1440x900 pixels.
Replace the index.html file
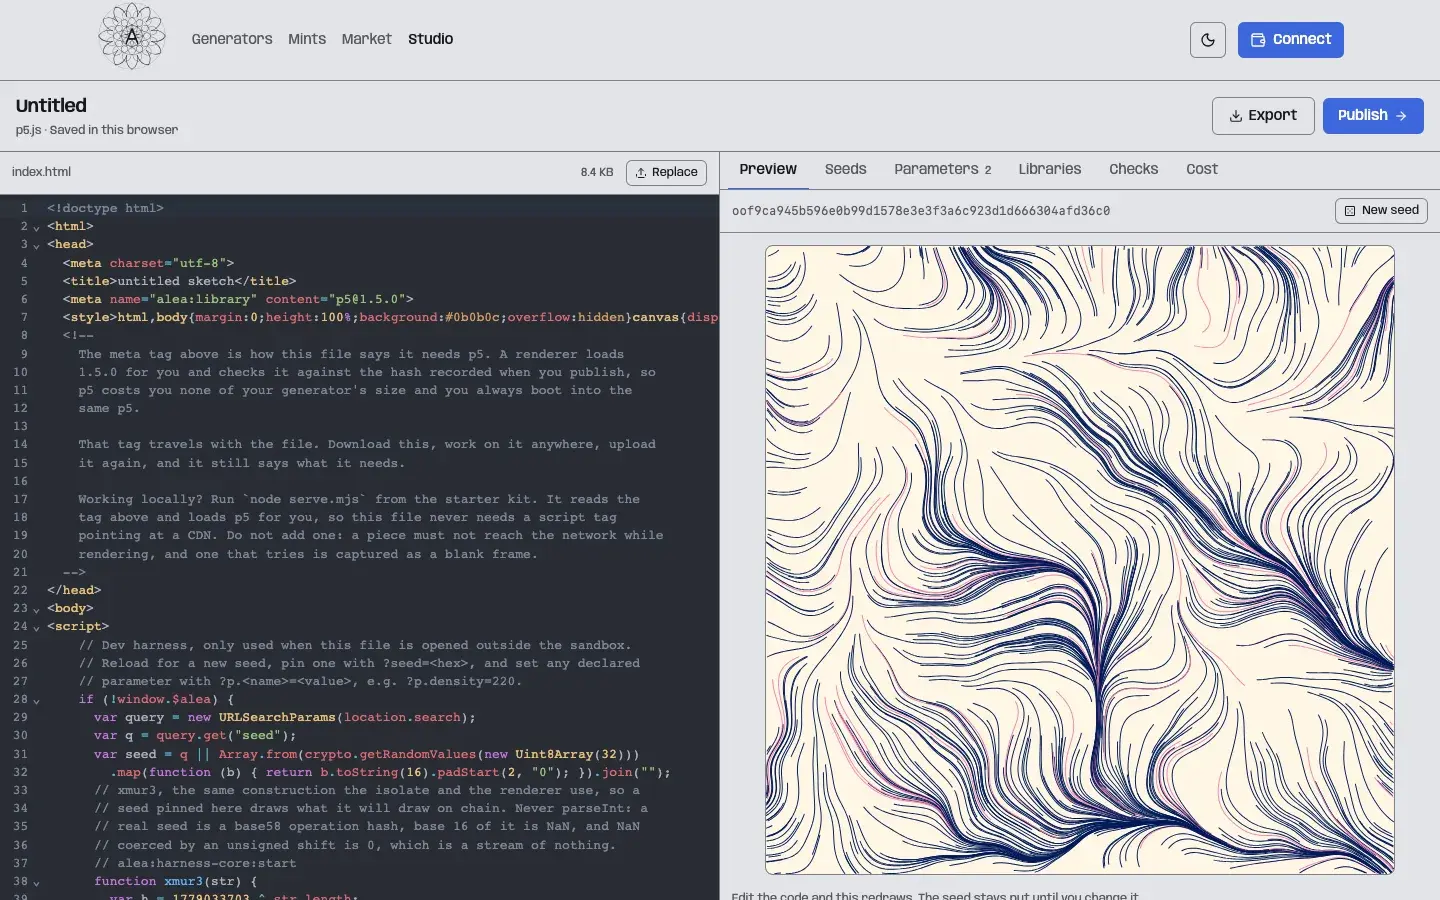(666, 173)
